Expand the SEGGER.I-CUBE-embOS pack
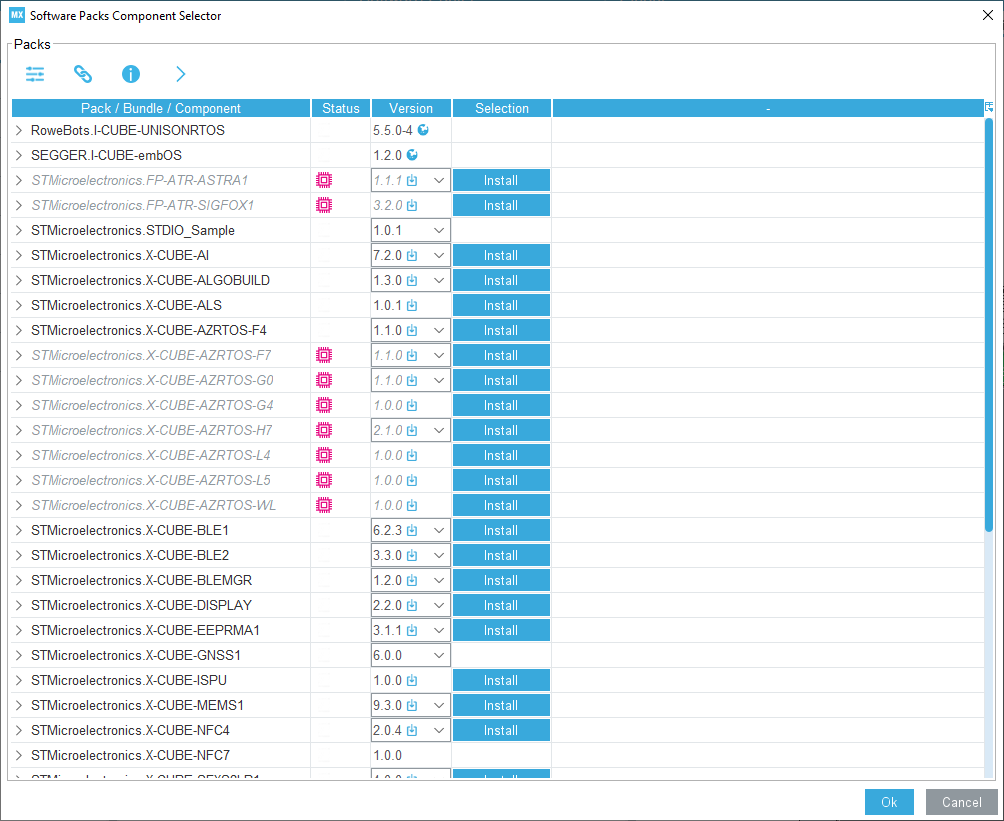The image size is (1004, 821). (x=19, y=155)
